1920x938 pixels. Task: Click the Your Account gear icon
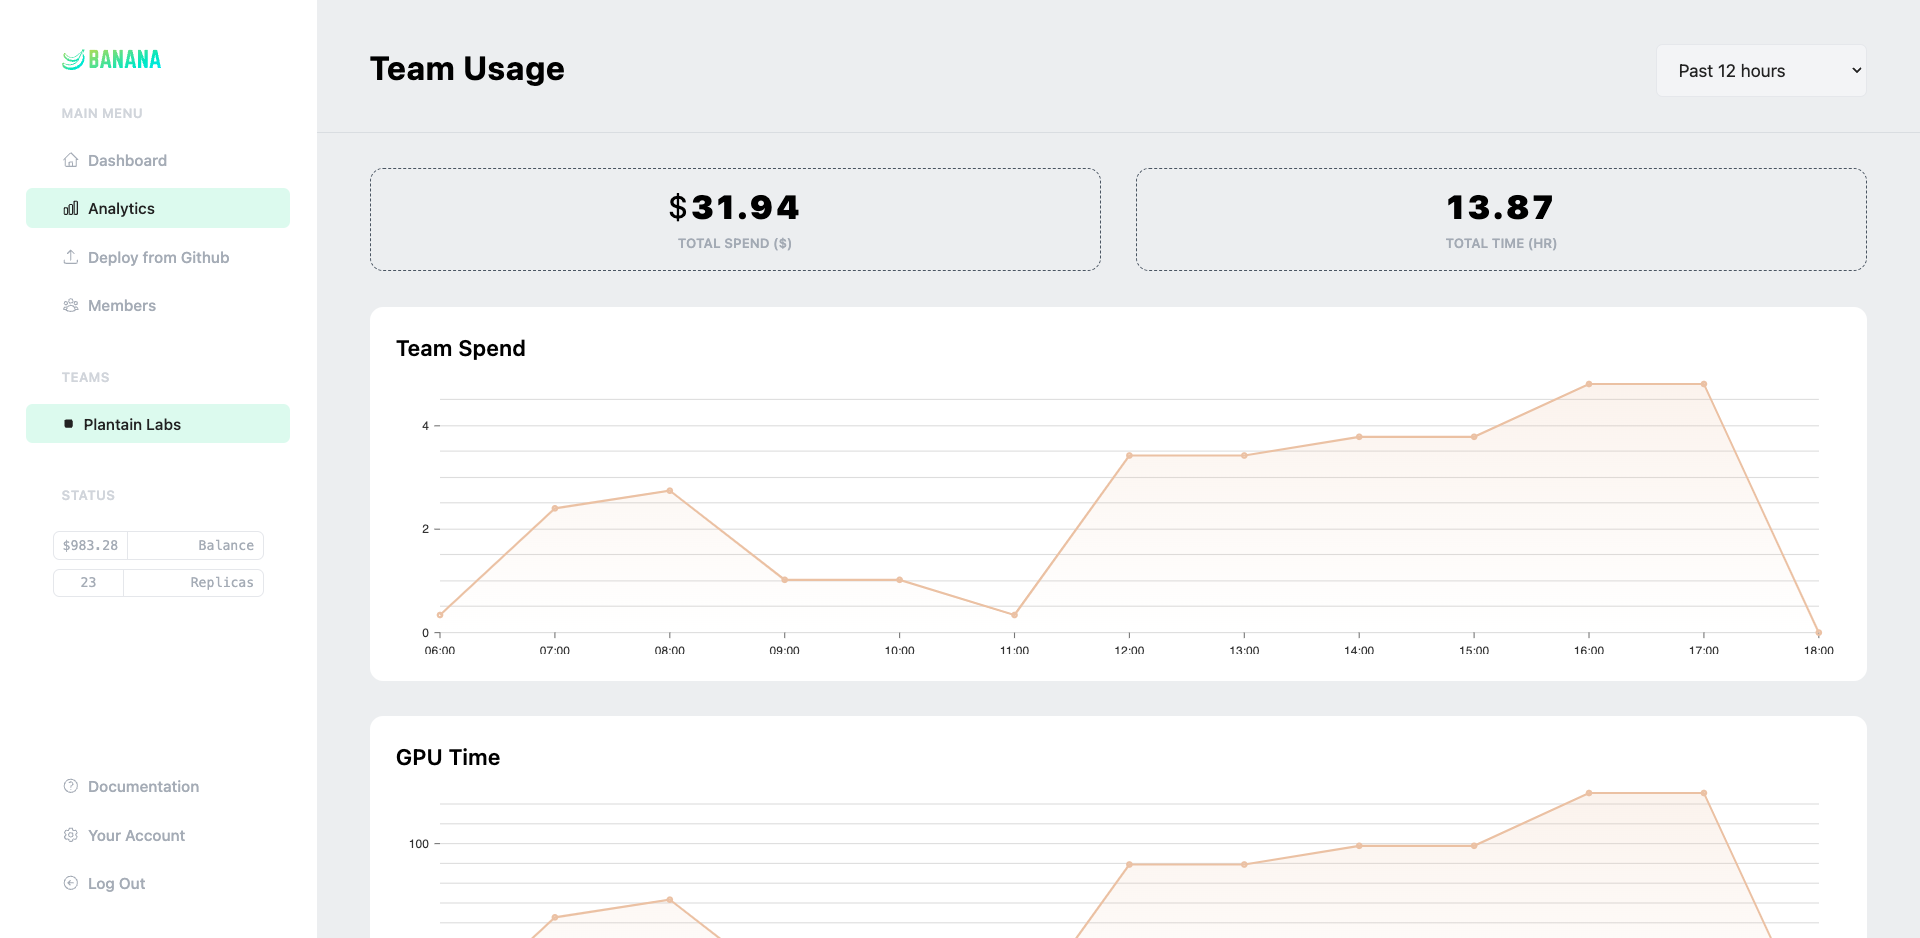pos(71,835)
